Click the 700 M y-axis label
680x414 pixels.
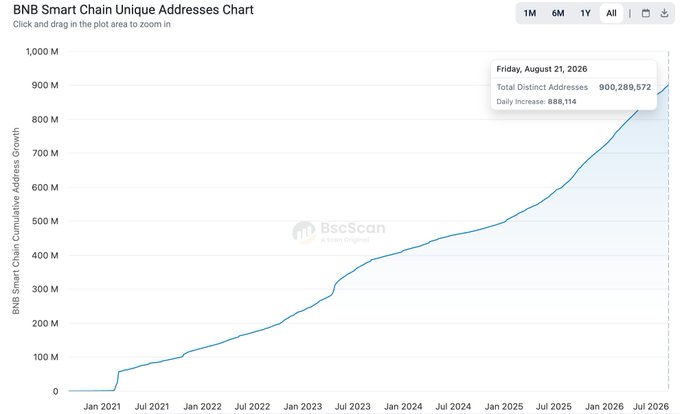tap(45, 153)
